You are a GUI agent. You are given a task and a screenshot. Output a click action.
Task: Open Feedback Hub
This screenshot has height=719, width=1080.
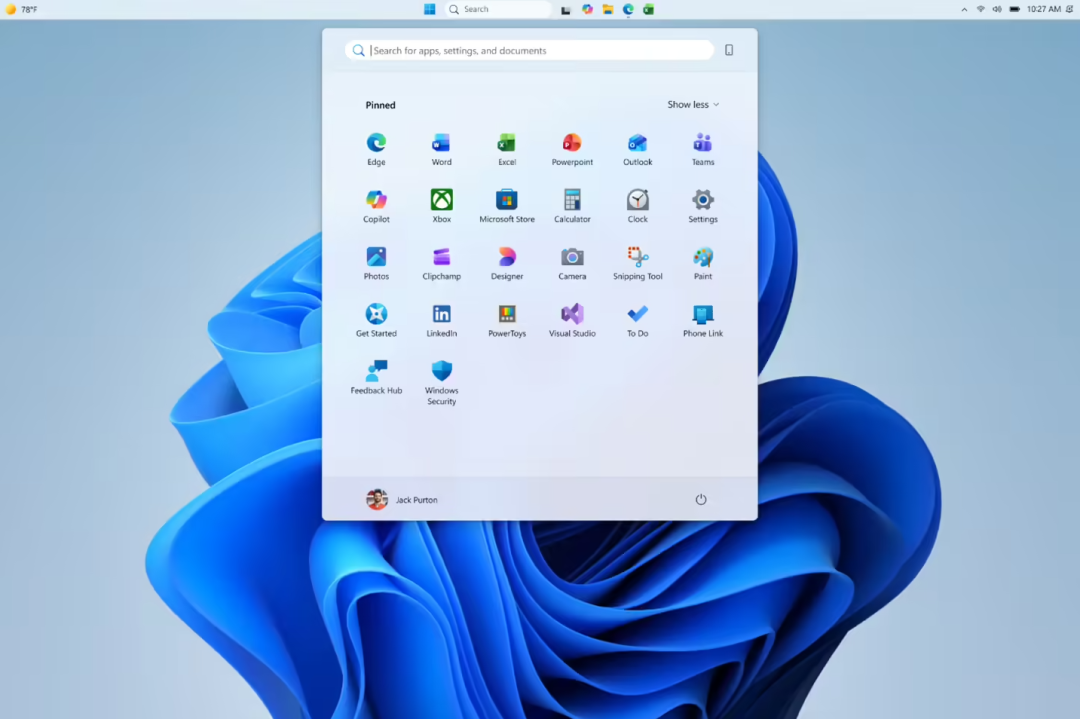[376, 378]
